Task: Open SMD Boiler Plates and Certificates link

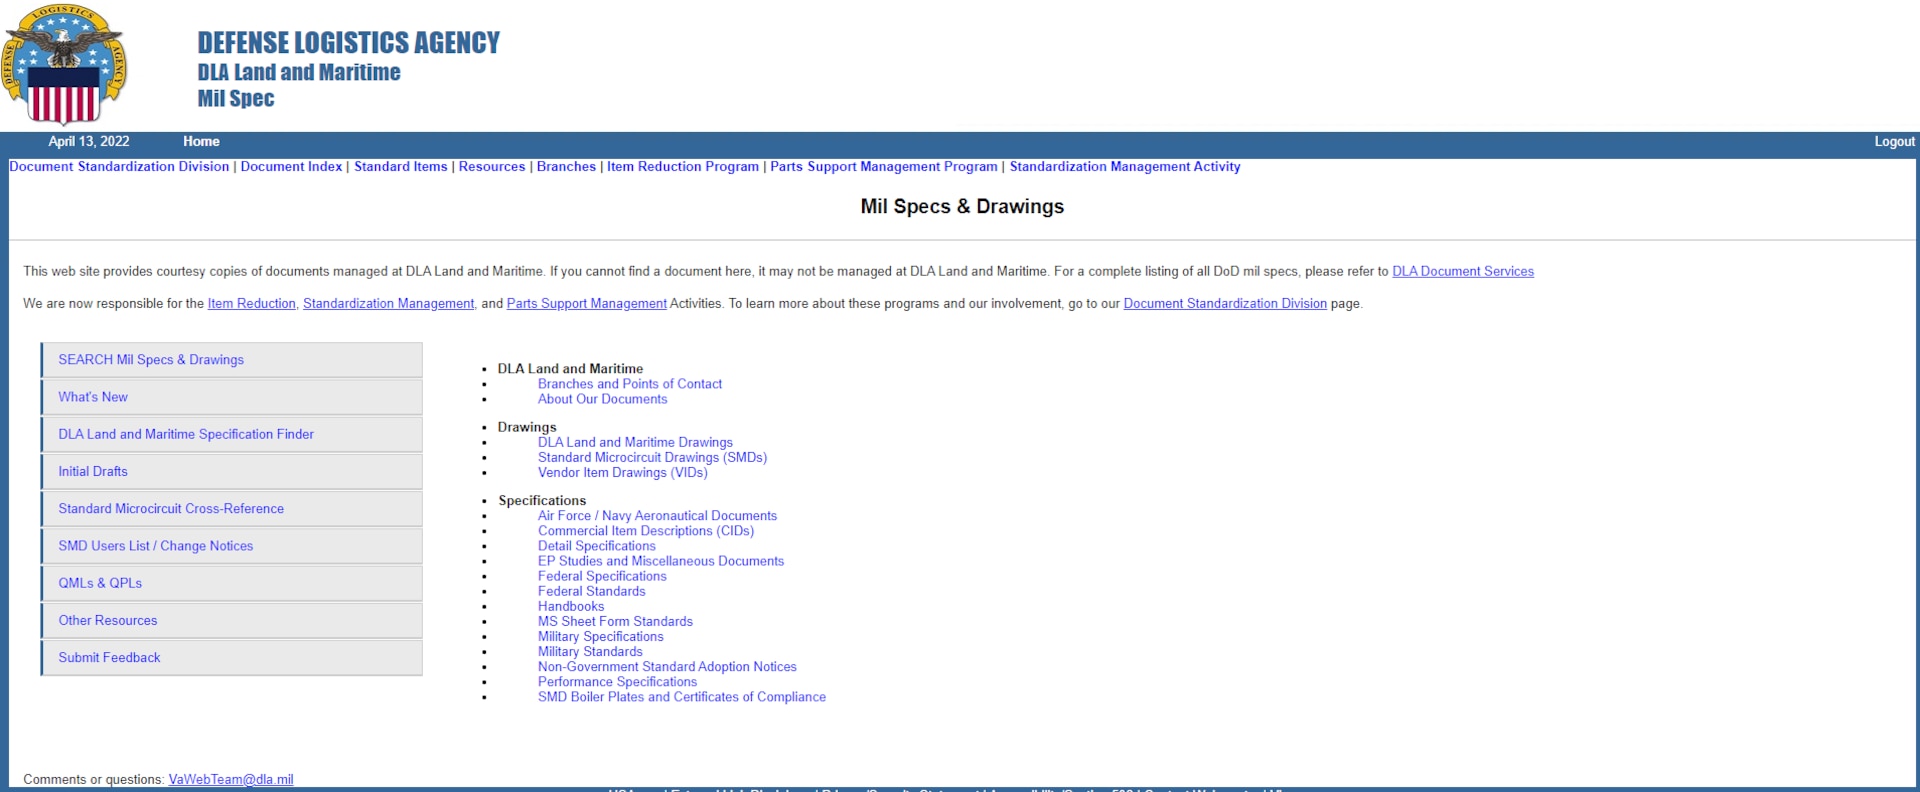Action: tap(682, 697)
